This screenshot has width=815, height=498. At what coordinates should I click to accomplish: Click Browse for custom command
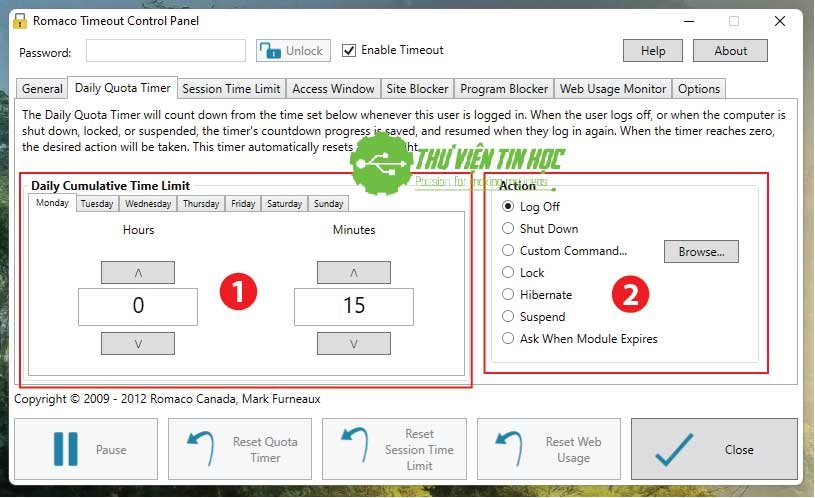700,252
